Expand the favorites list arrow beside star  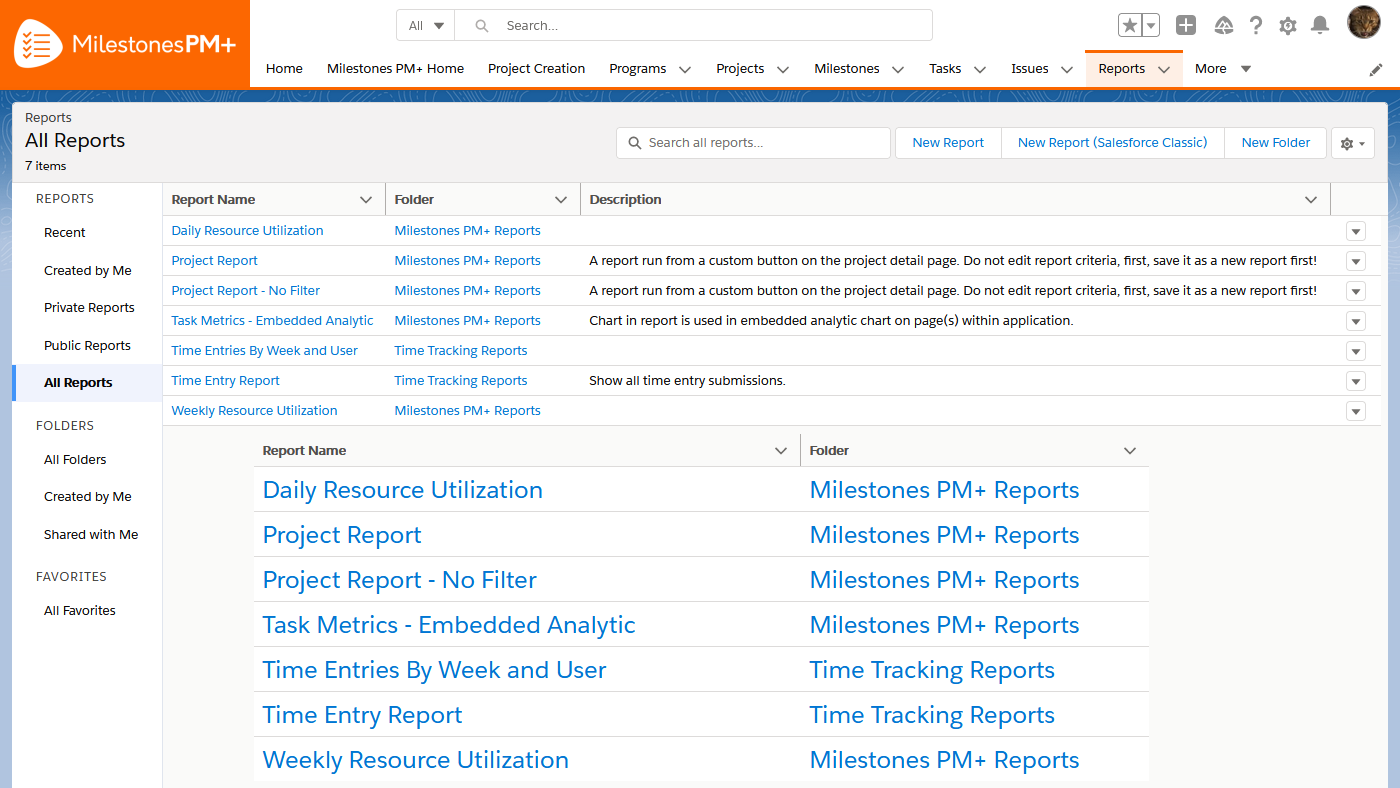coord(1151,25)
